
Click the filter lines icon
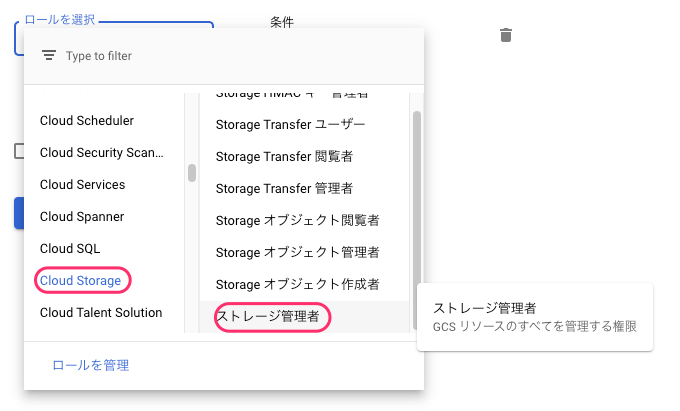point(49,55)
